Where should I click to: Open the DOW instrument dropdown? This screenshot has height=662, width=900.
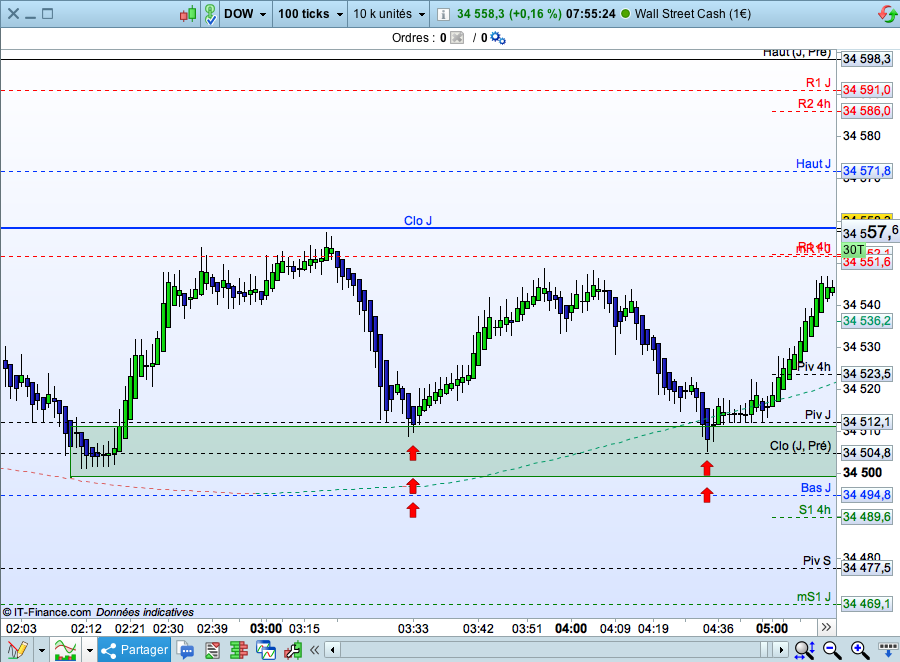(245, 14)
